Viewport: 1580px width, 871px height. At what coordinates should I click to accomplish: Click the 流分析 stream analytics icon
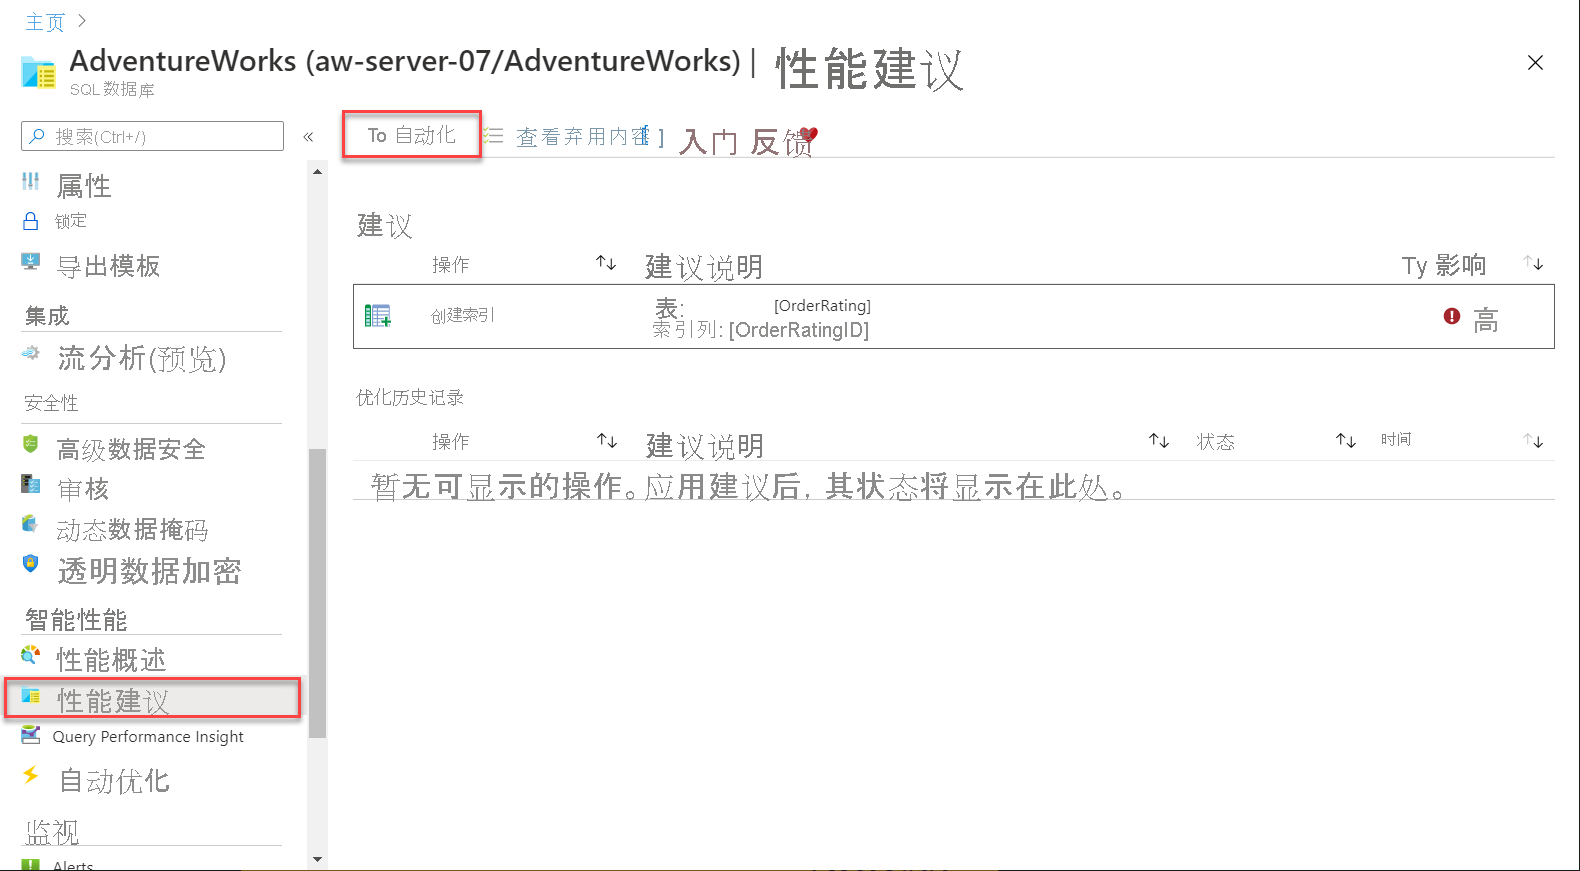point(31,353)
